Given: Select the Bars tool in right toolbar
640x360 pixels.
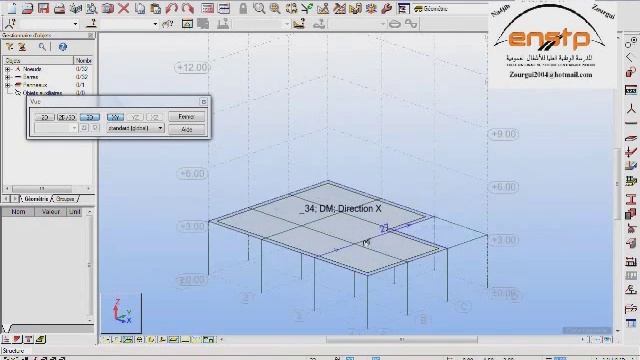Looking at the screenshot, I should (x=631, y=123).
